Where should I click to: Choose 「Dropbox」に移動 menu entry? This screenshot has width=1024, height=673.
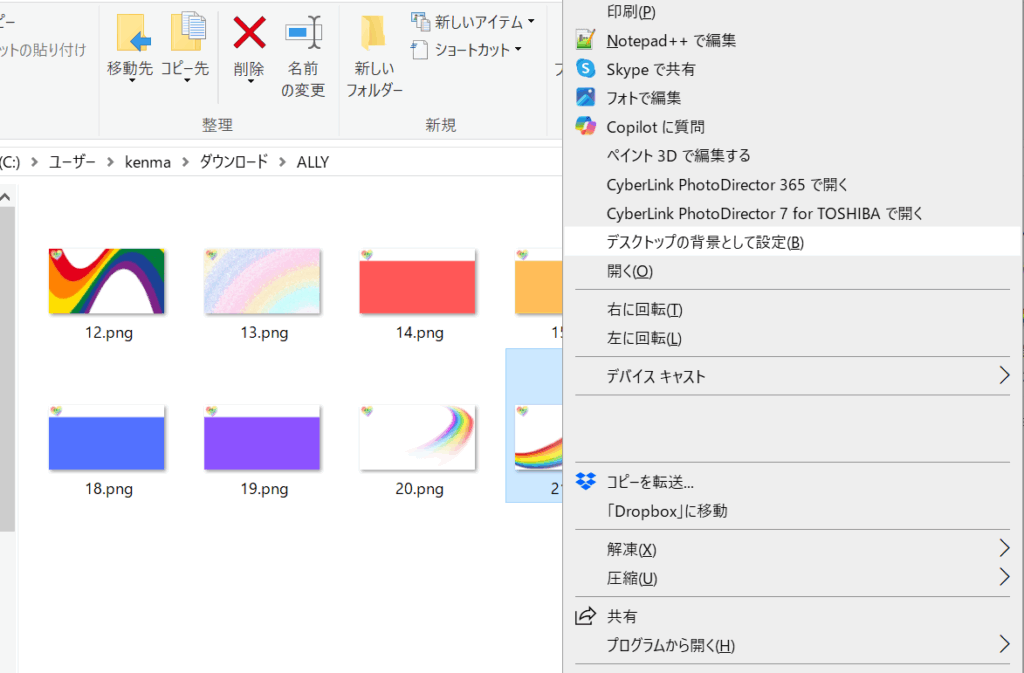tap(792, 511)
